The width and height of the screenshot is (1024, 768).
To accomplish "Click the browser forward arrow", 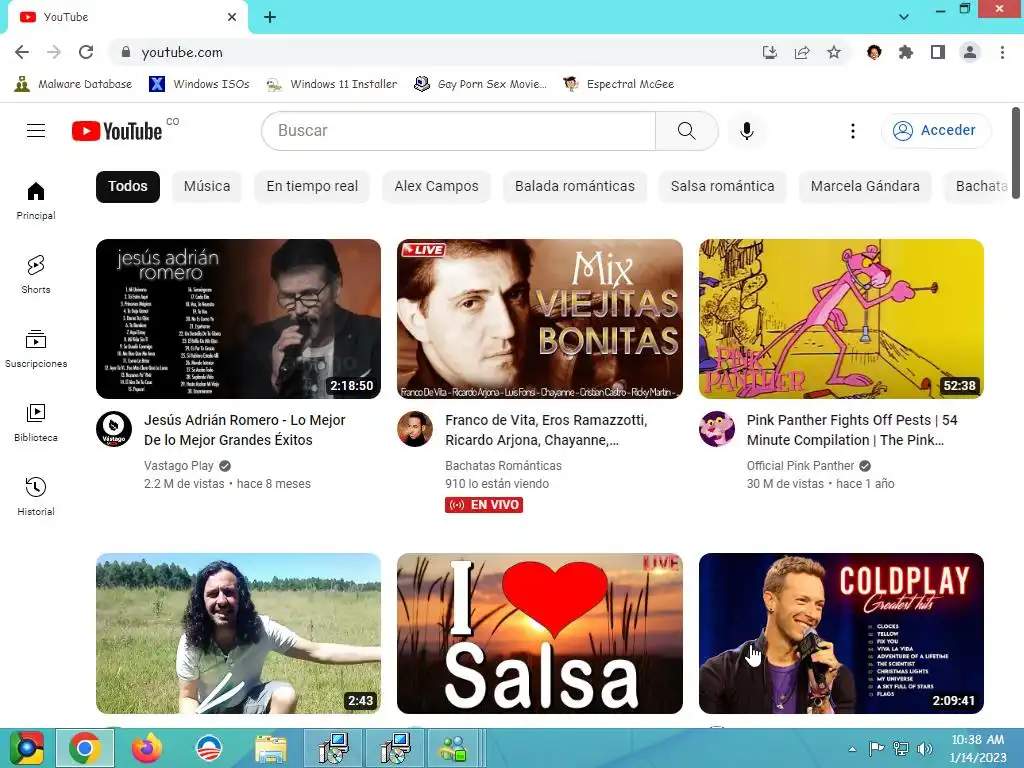I will [x=54, y=52].
